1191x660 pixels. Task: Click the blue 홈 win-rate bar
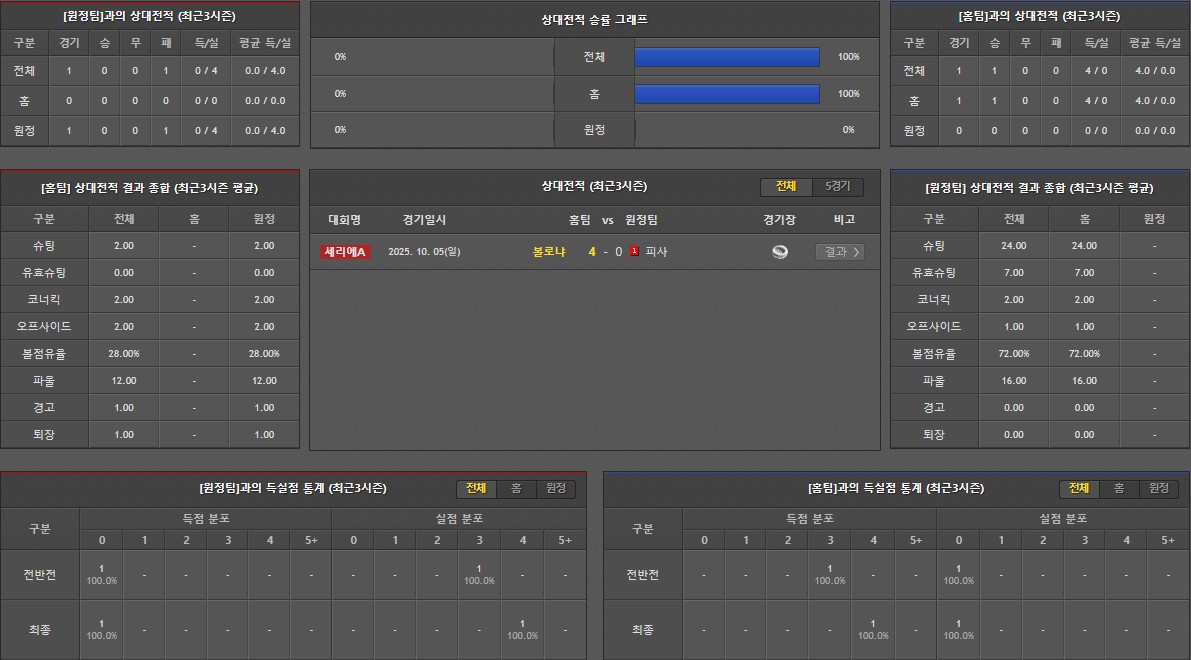click(727, 93)
